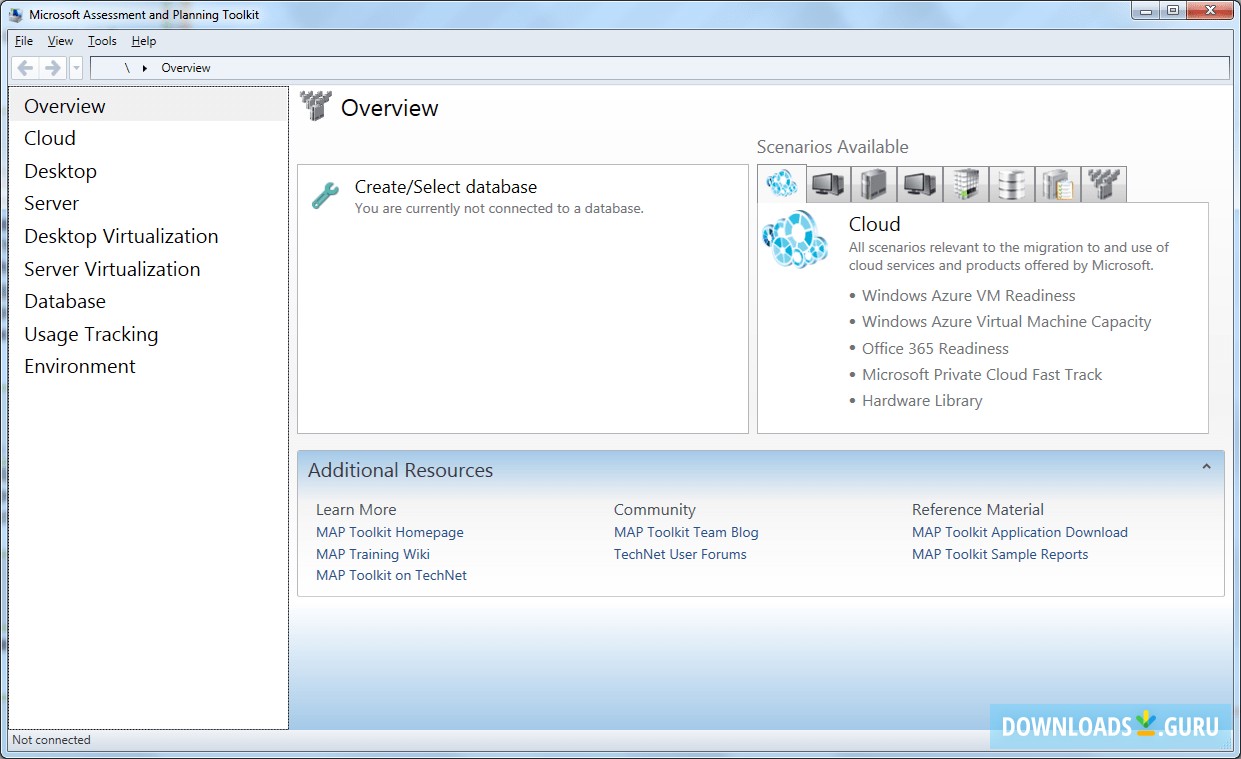Image resolution: width=1241 pixels, height=759 pixels.
Task: Click Microsoft Private Cloud Fast Track scenario
Action: [982, 374]
